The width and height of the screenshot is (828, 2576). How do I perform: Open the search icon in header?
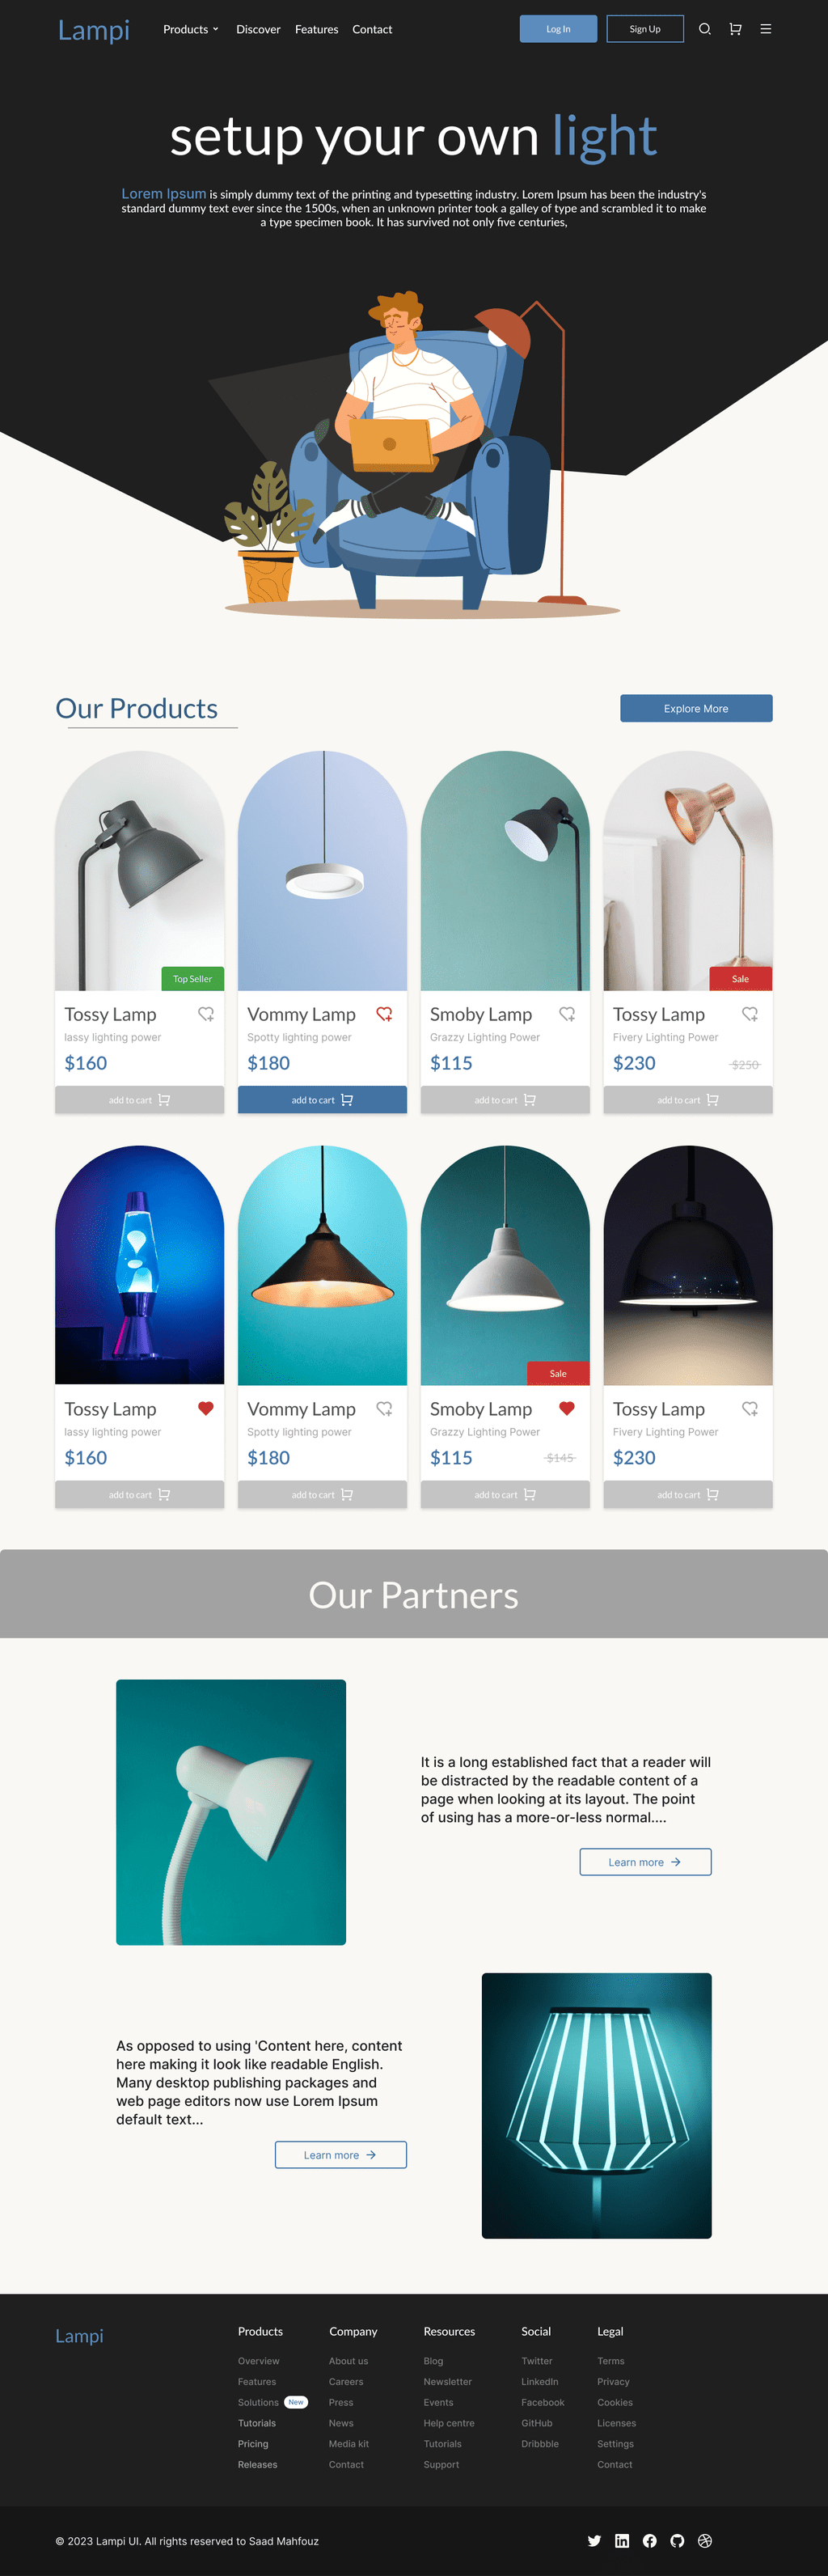(x=705, y=29)
